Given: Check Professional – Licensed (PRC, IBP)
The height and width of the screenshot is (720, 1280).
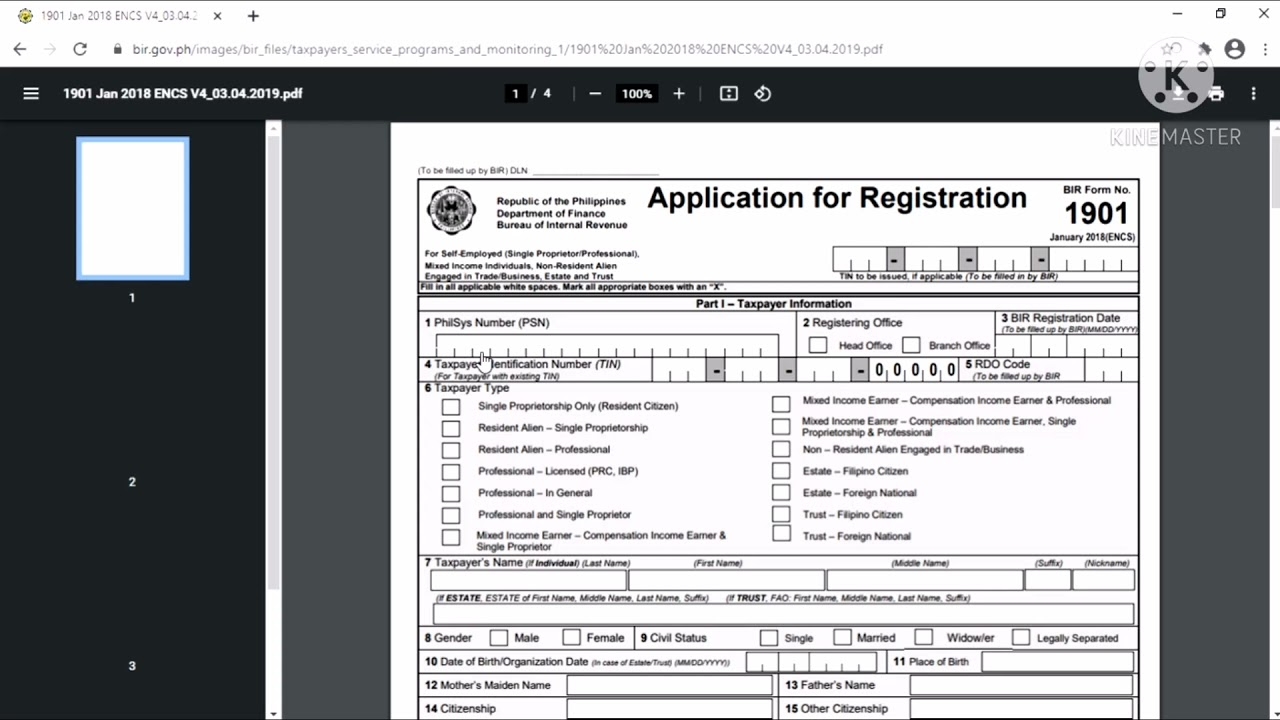Looking at the screenshot, I should [x=451, y=471].
